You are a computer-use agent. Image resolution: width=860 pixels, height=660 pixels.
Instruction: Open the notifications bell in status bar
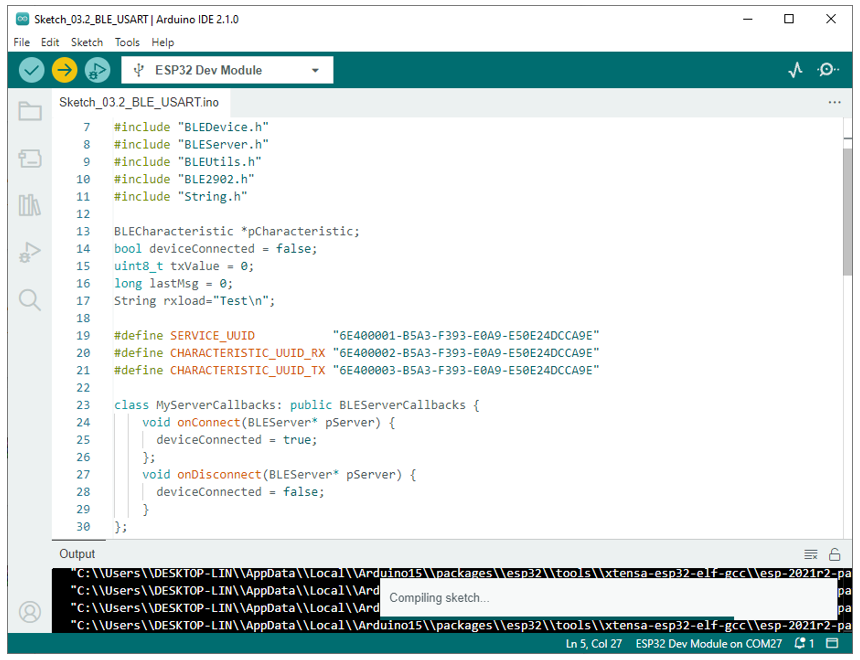click(804, 644)
